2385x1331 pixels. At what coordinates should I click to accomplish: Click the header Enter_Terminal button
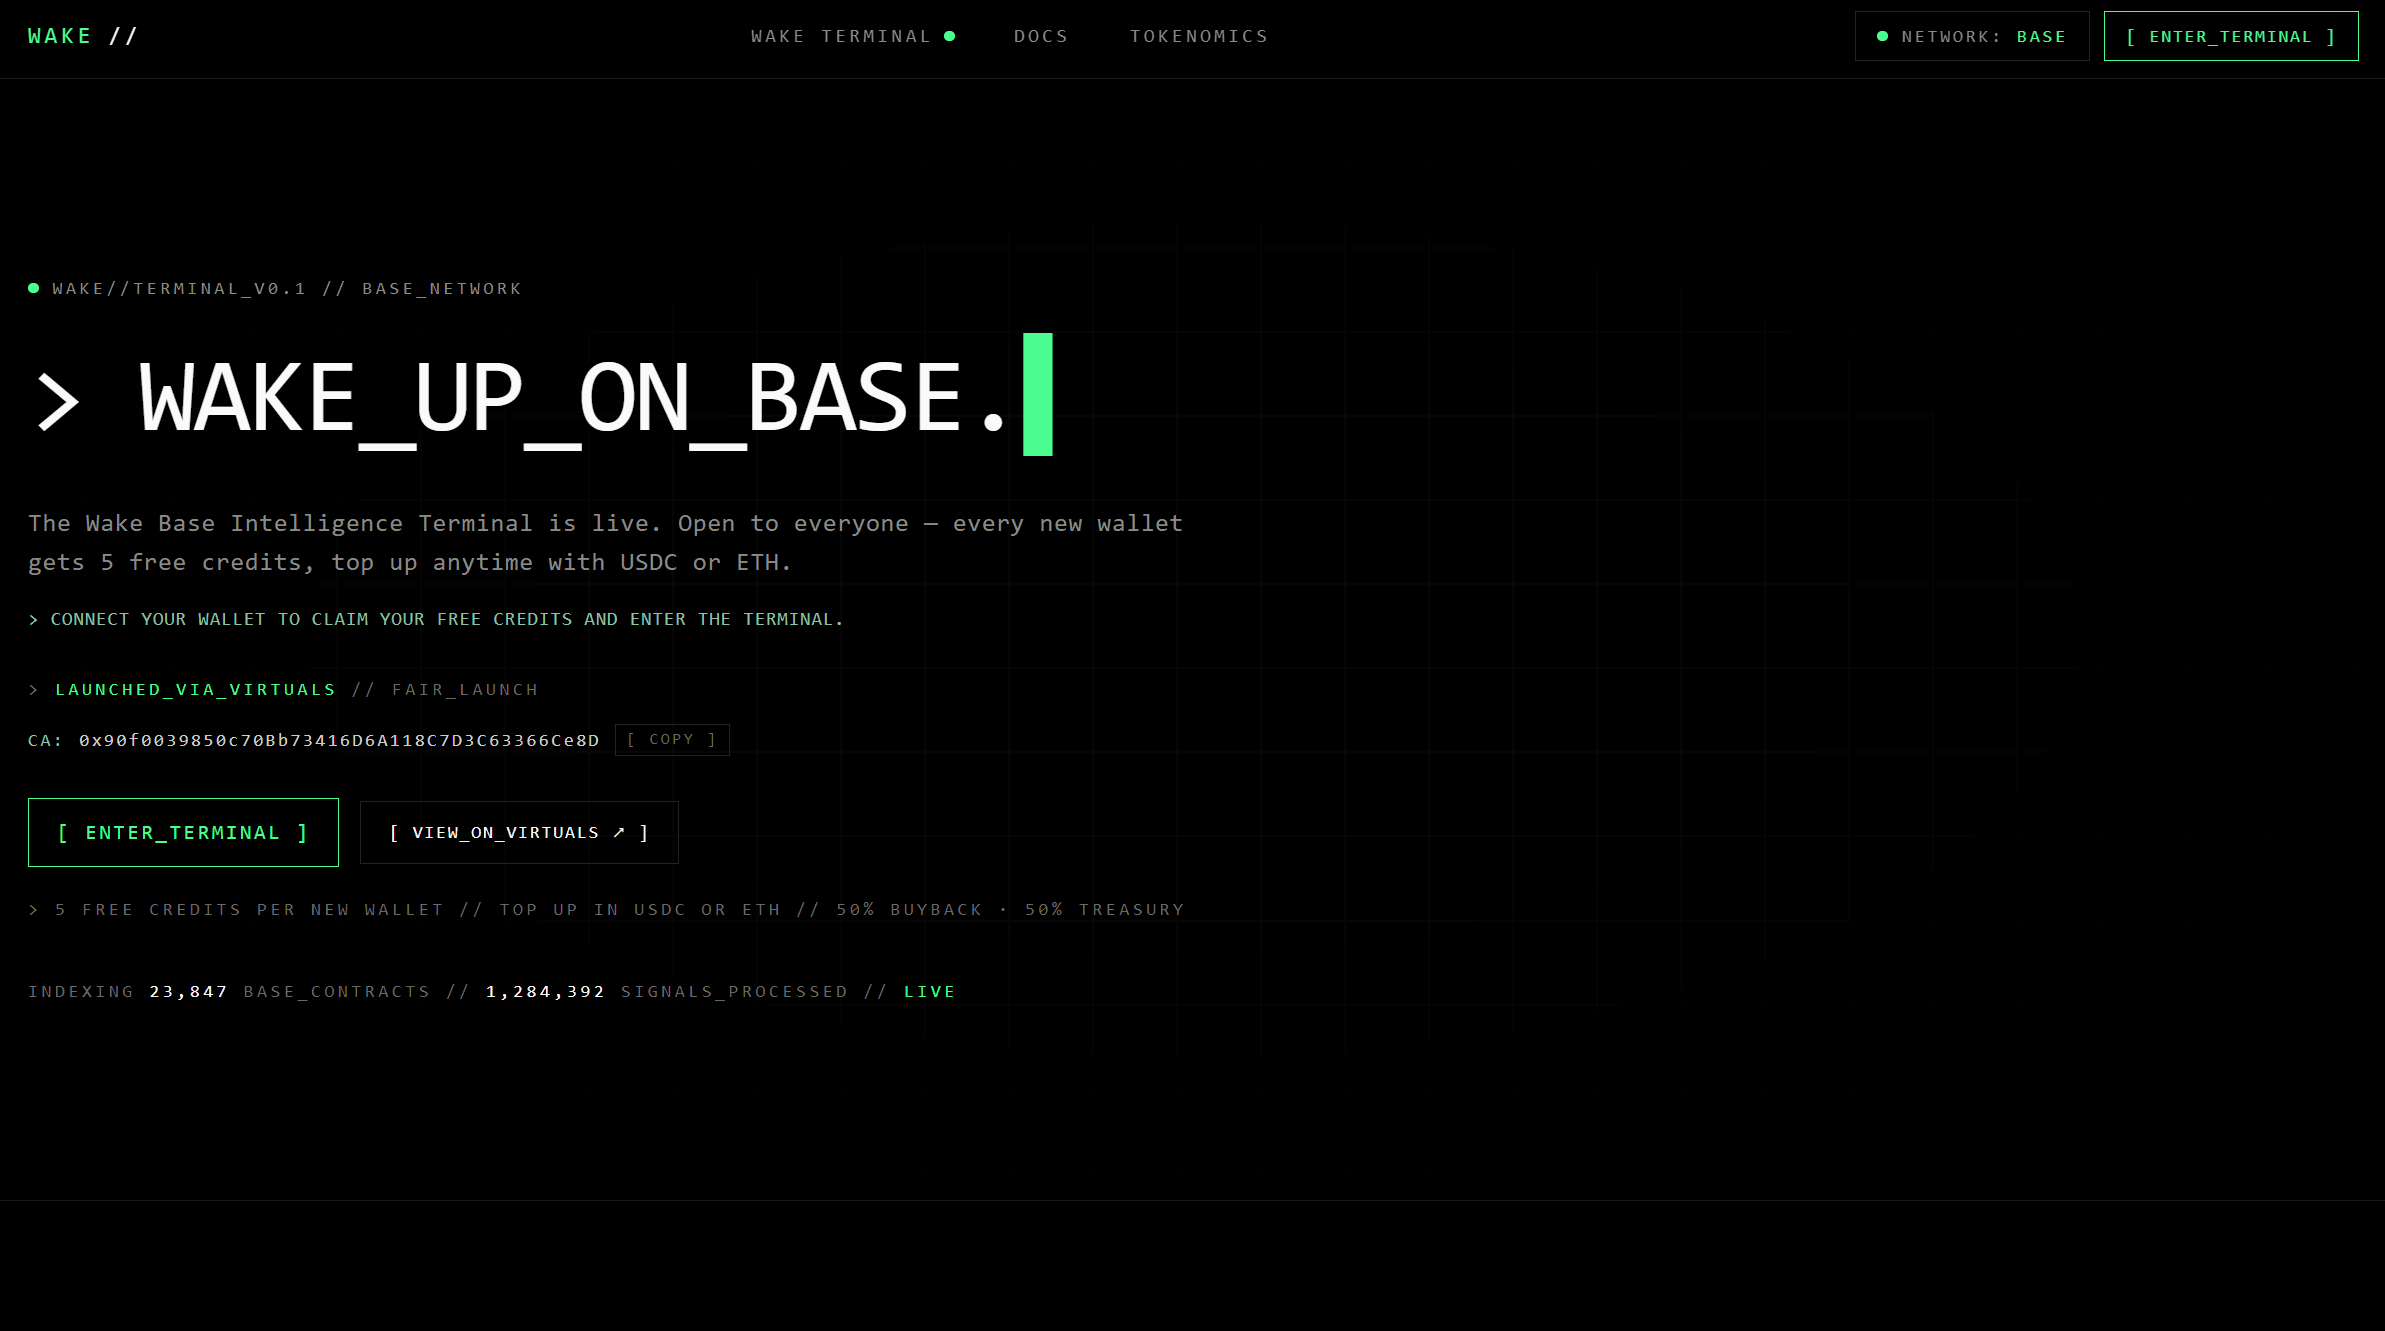coord(2231,36)
